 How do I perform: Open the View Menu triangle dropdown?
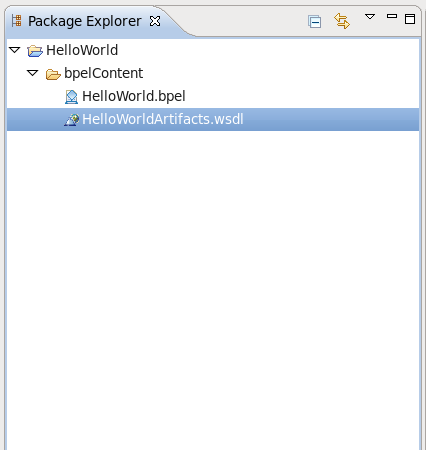pyautogui.click(x=370, y=16)
